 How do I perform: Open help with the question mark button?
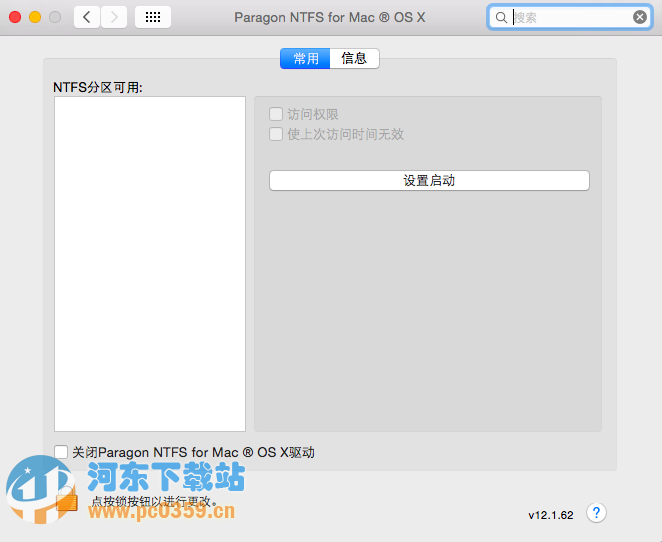coord(596,513)
